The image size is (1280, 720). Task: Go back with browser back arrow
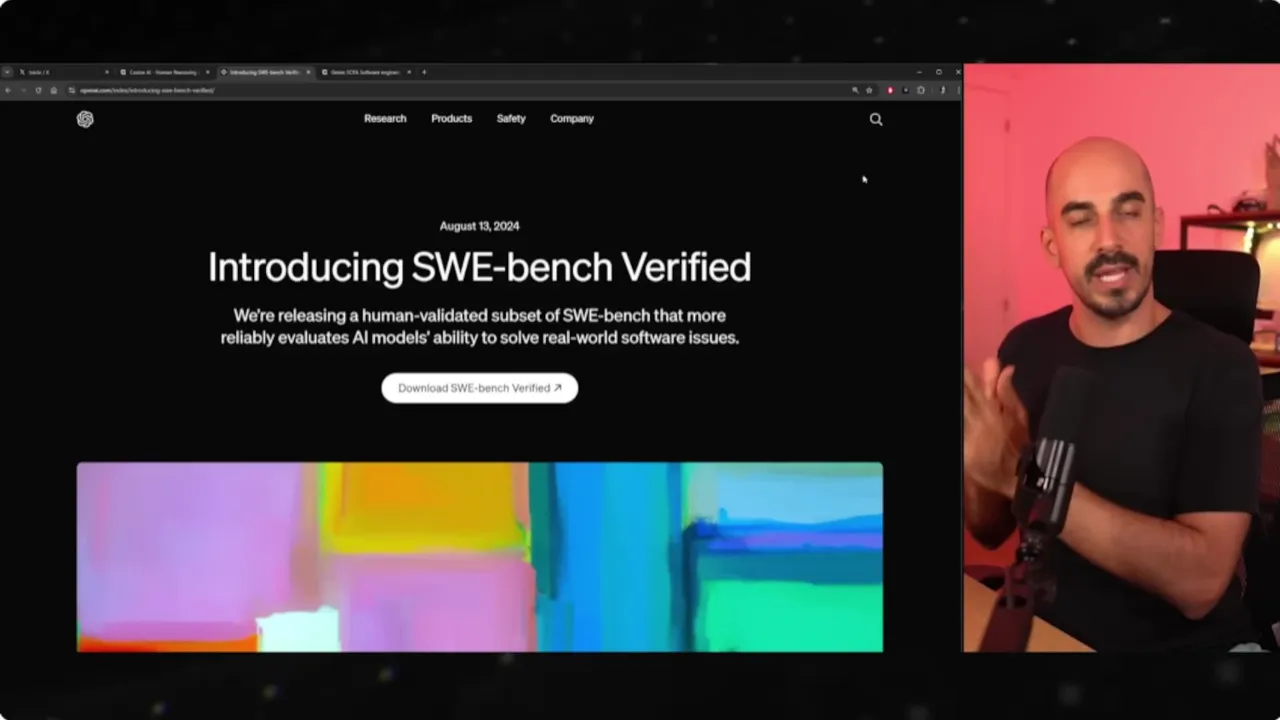click(x=8, y=90)
